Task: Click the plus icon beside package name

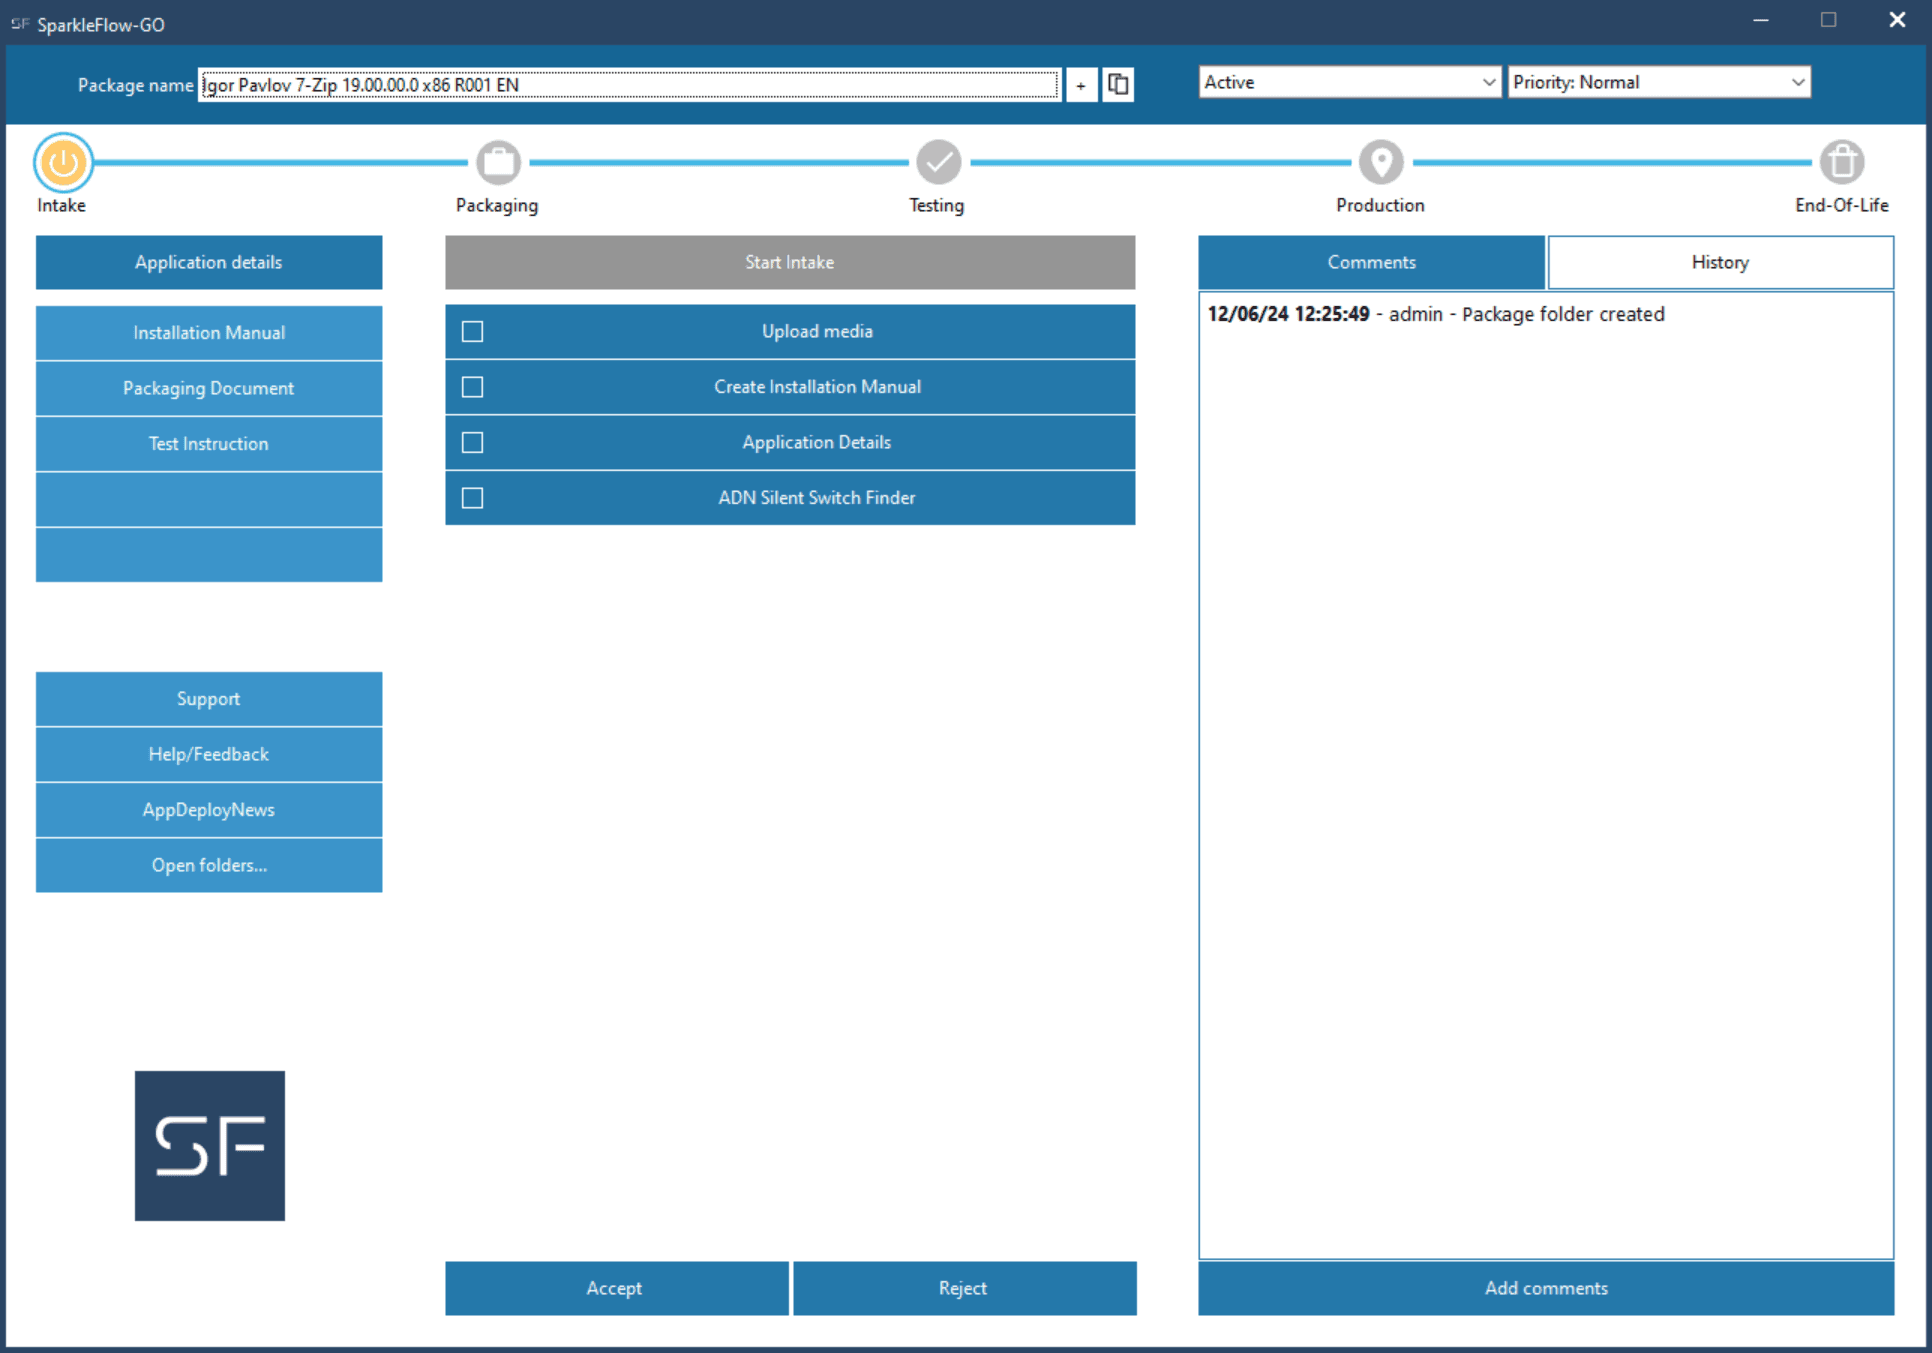Action: click(1081, 85)
